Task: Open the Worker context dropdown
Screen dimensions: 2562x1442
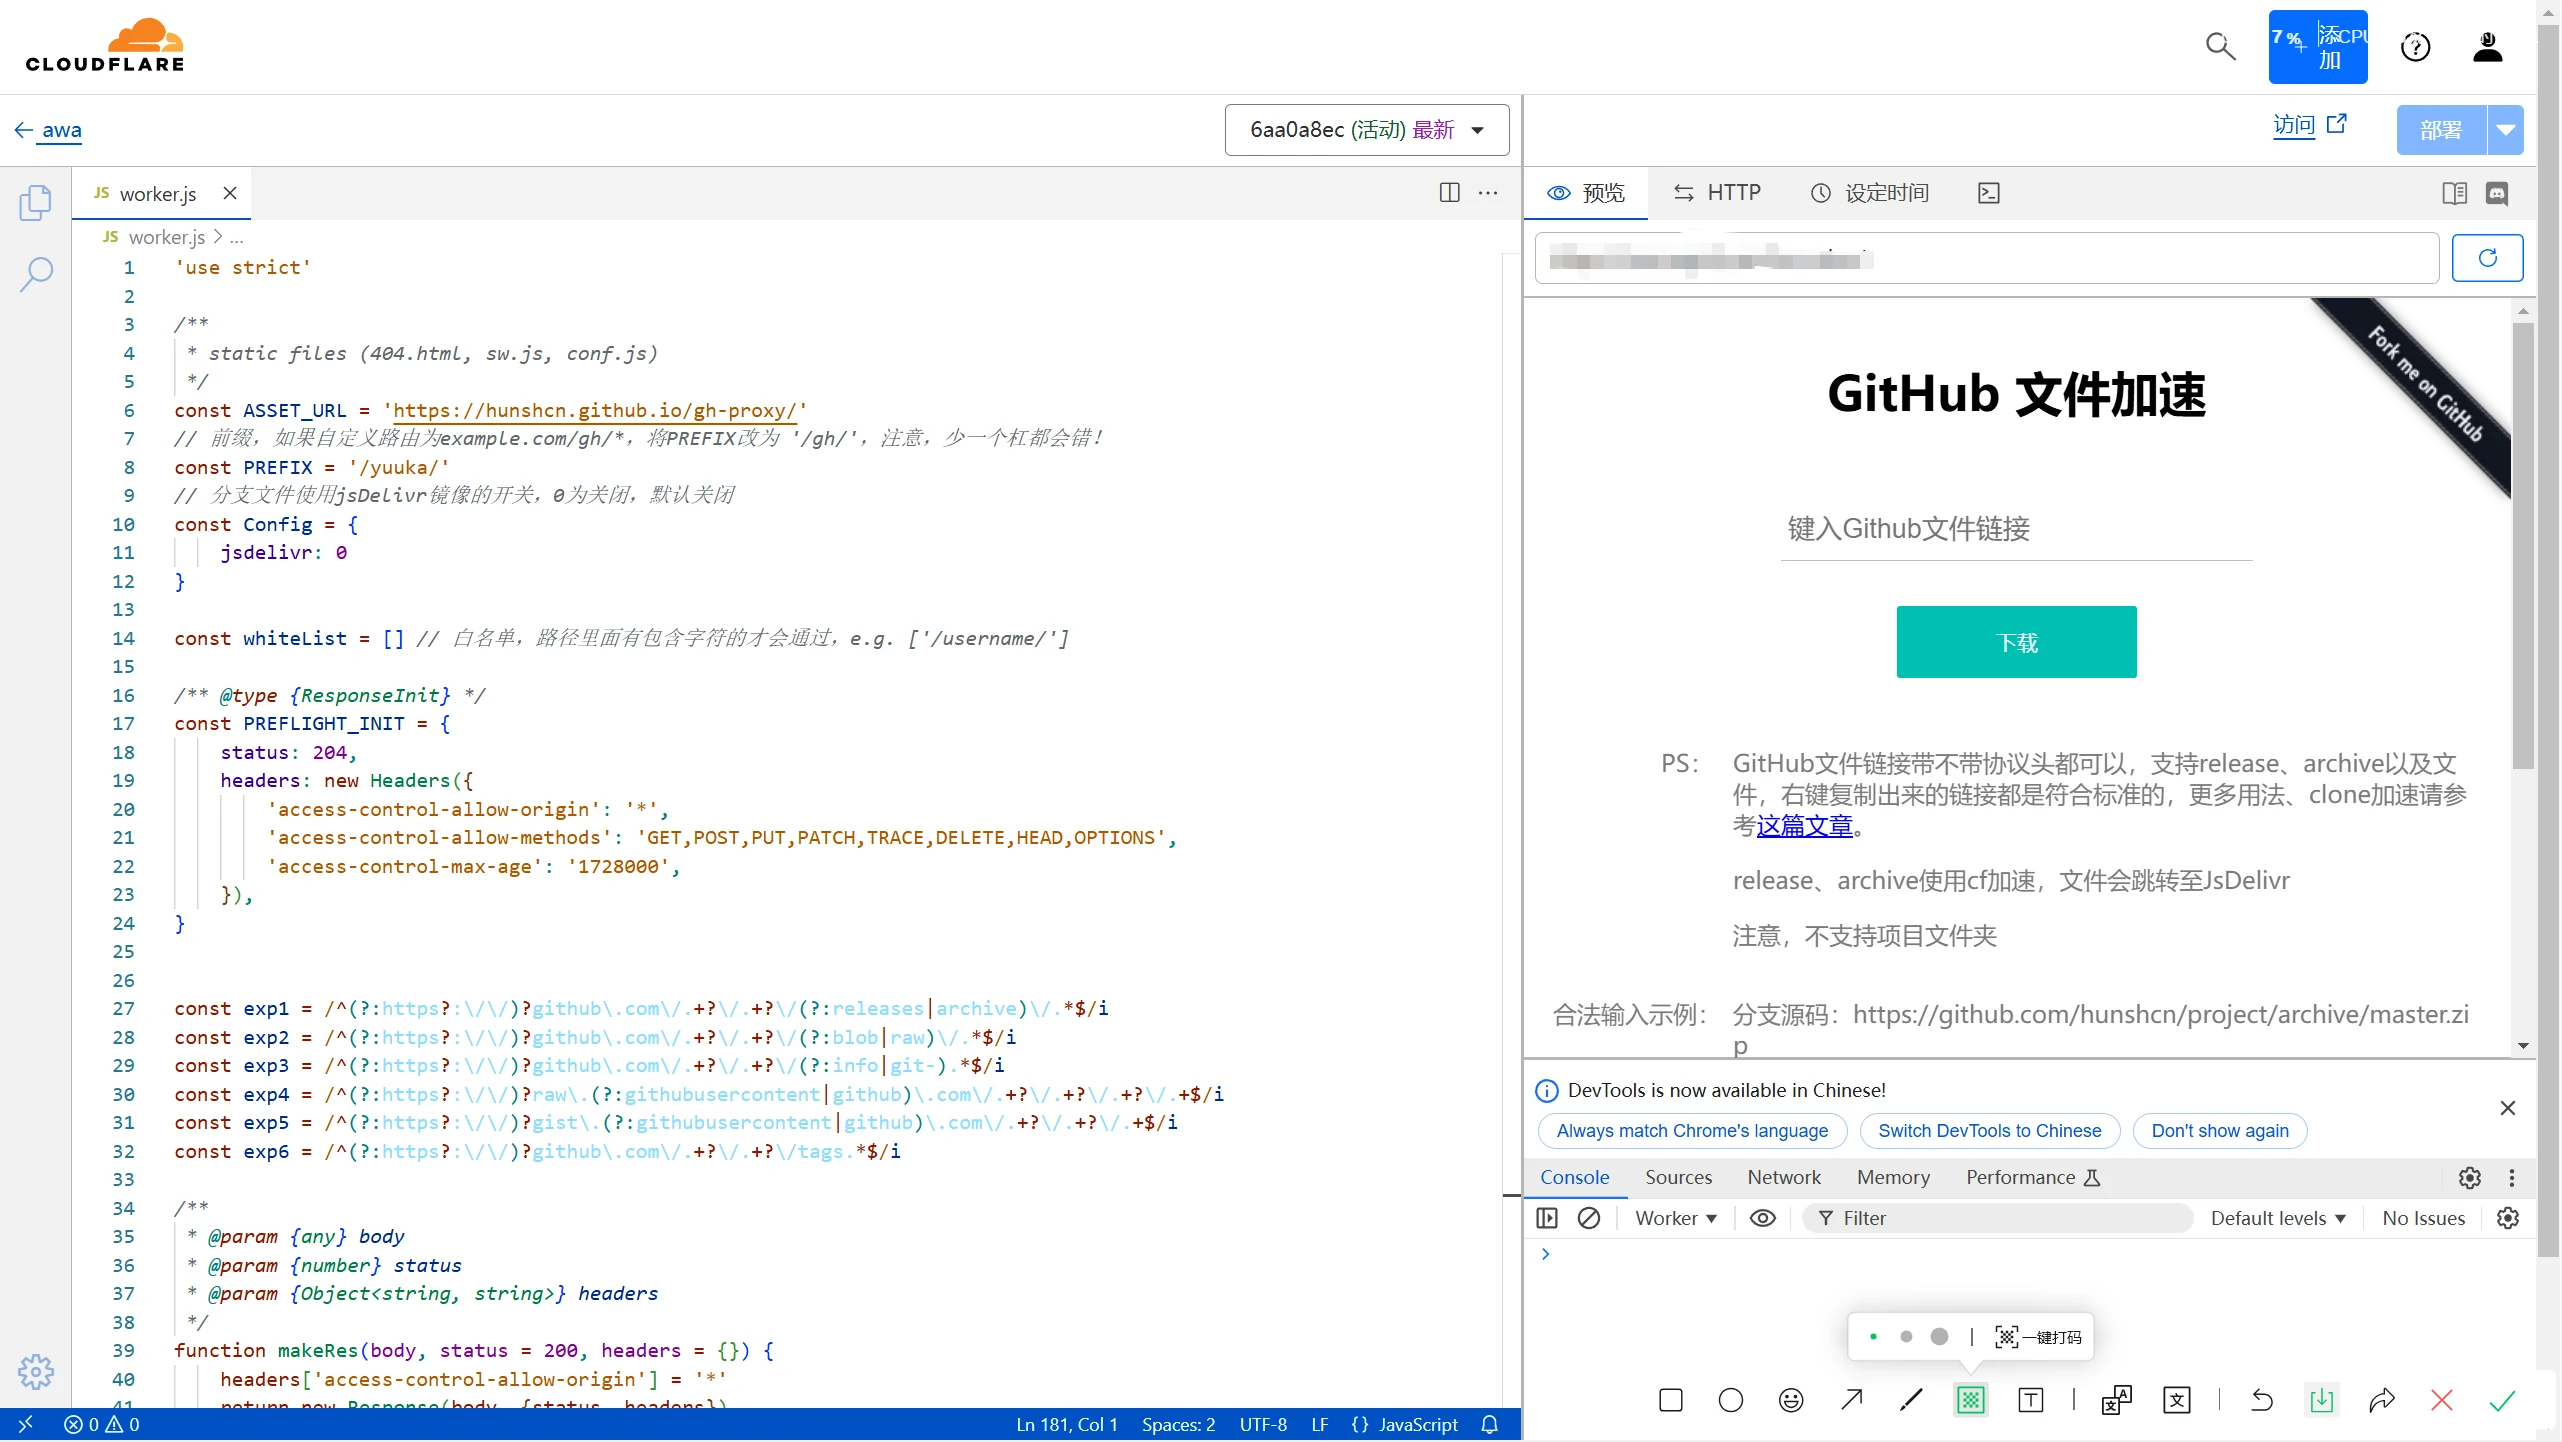Action: [x=1676, y=1218]
